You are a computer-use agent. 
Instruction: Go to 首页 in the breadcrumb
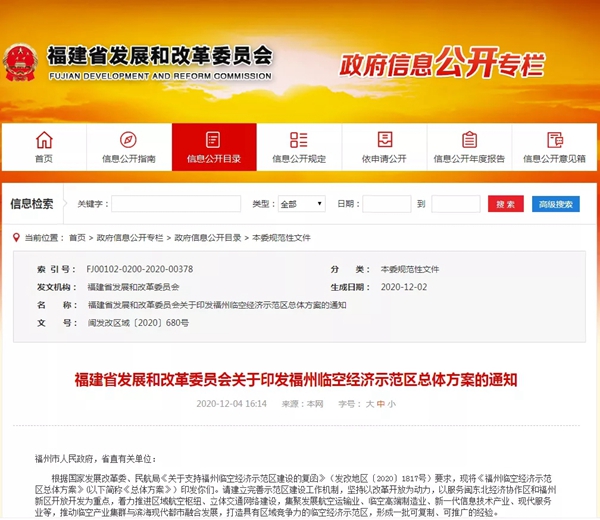pyautogui.click(x=77, y=238)
